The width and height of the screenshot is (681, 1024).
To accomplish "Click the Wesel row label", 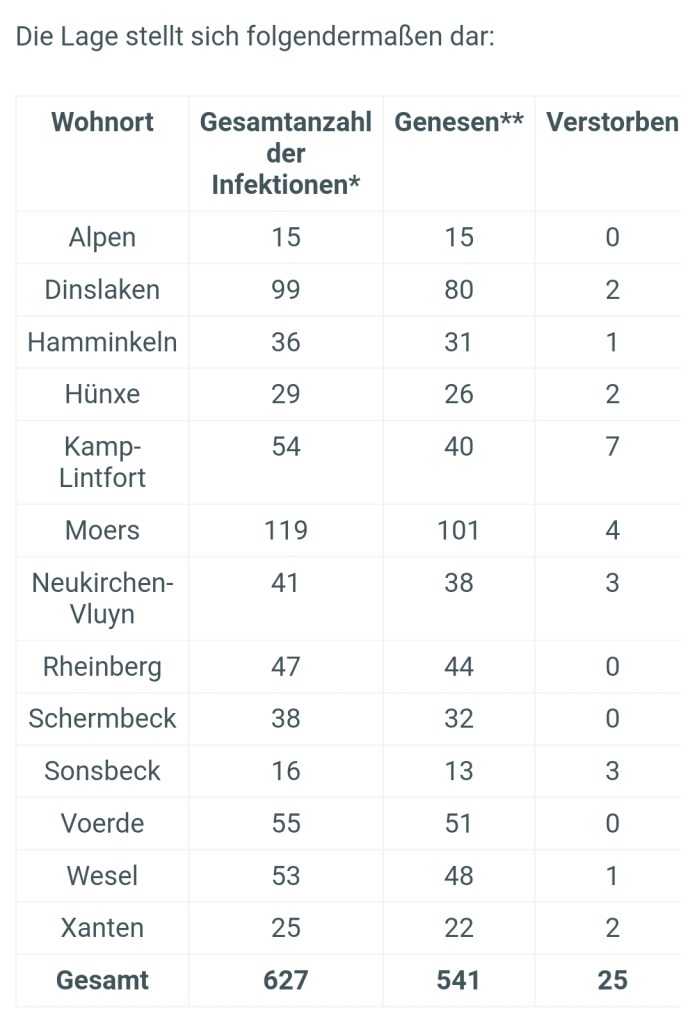I will pyautogui.click(x=102, y=876).
